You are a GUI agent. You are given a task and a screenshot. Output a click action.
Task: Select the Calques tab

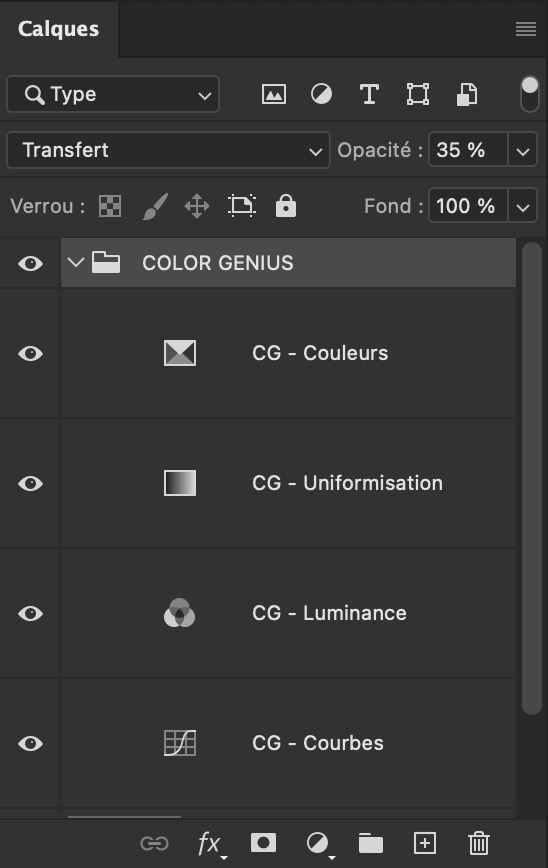pos(59,29)
